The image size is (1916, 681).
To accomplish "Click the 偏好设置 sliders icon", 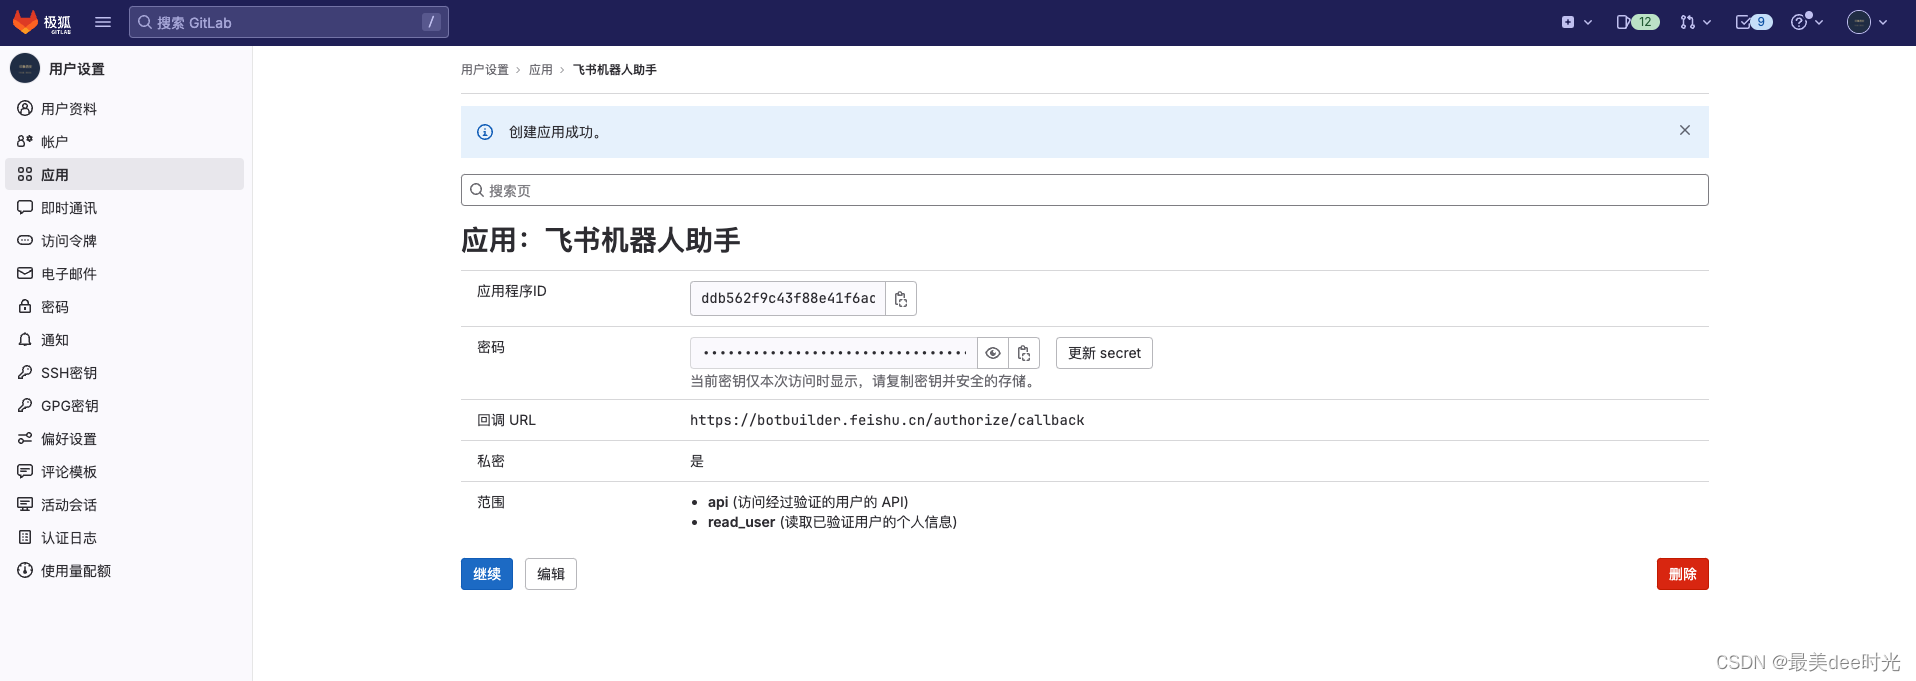I will 25,438.
